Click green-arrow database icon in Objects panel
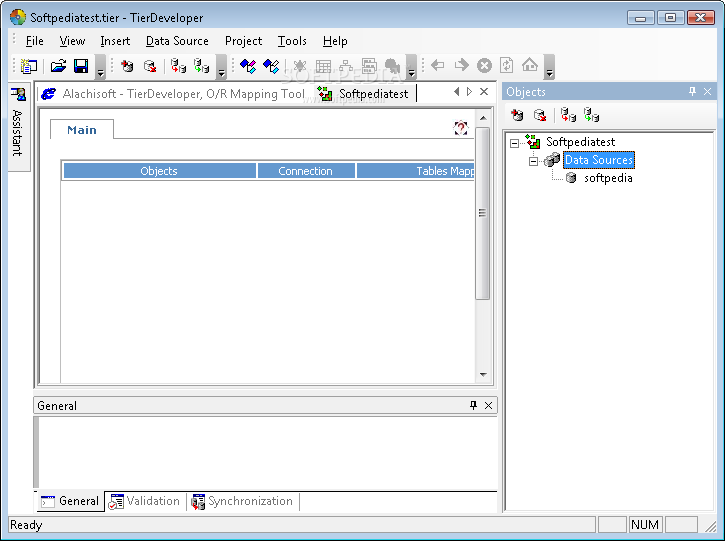Image resolution: width=725 pixels, height=541 pixels. tap(591, 115)
